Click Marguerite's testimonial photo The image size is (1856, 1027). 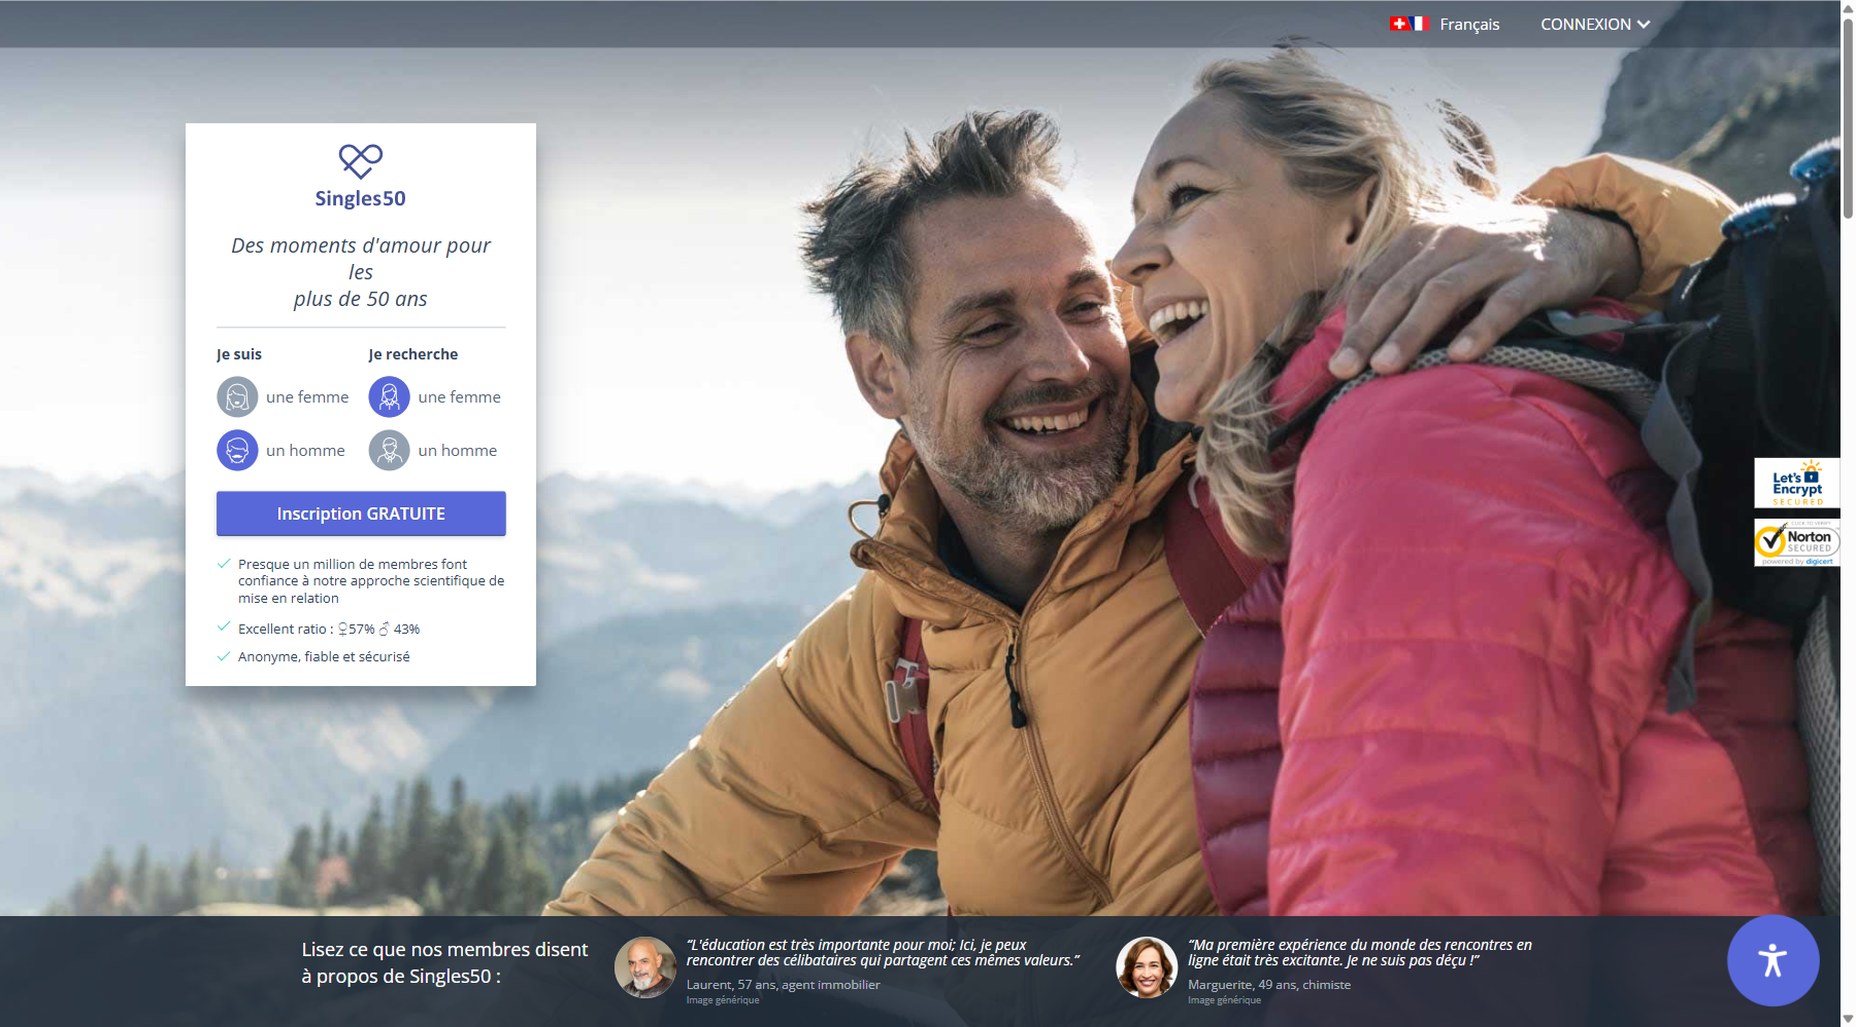[x=1147, y=967]
